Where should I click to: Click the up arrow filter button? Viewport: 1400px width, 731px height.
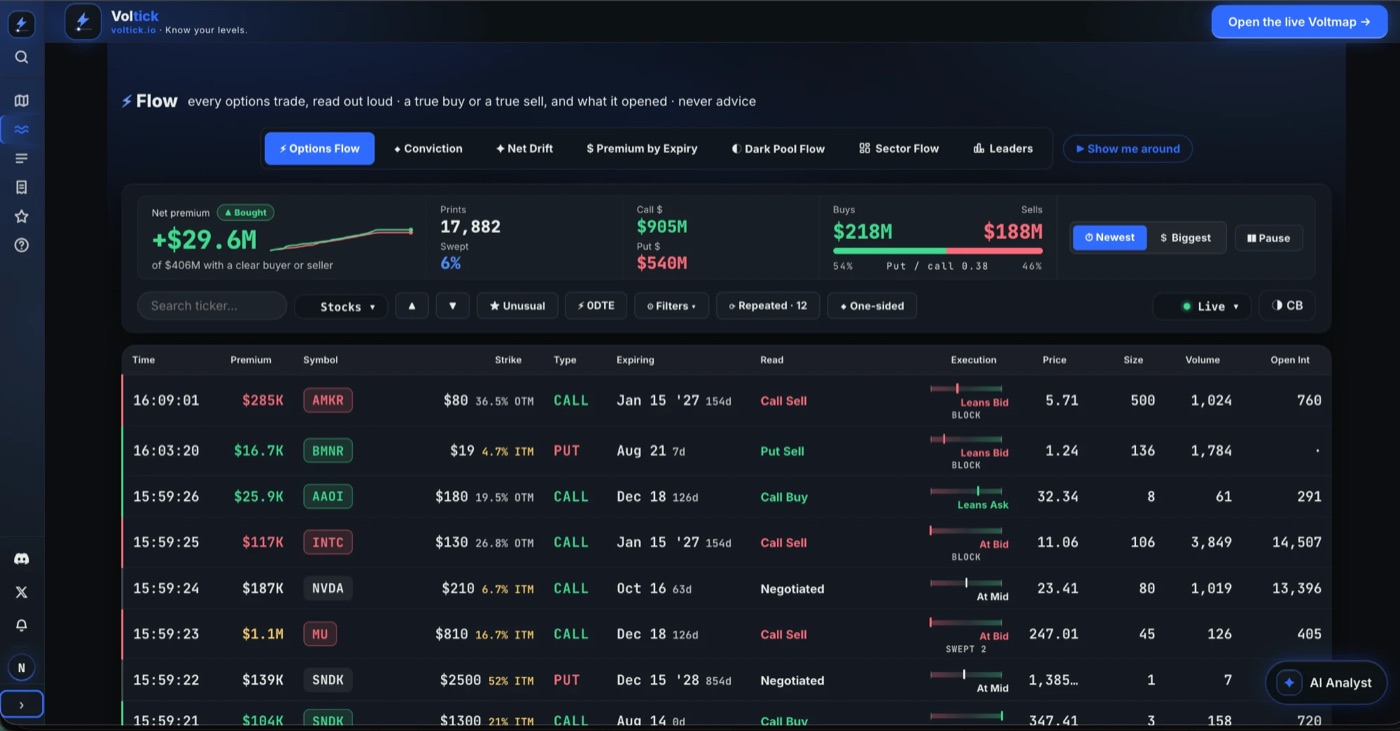[x=412, y=306]
